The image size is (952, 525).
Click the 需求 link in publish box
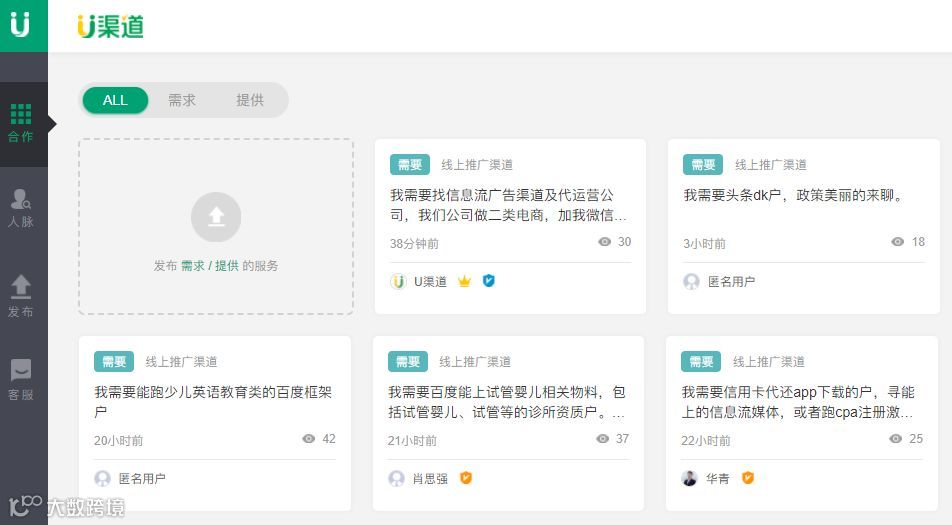[193, 266]
